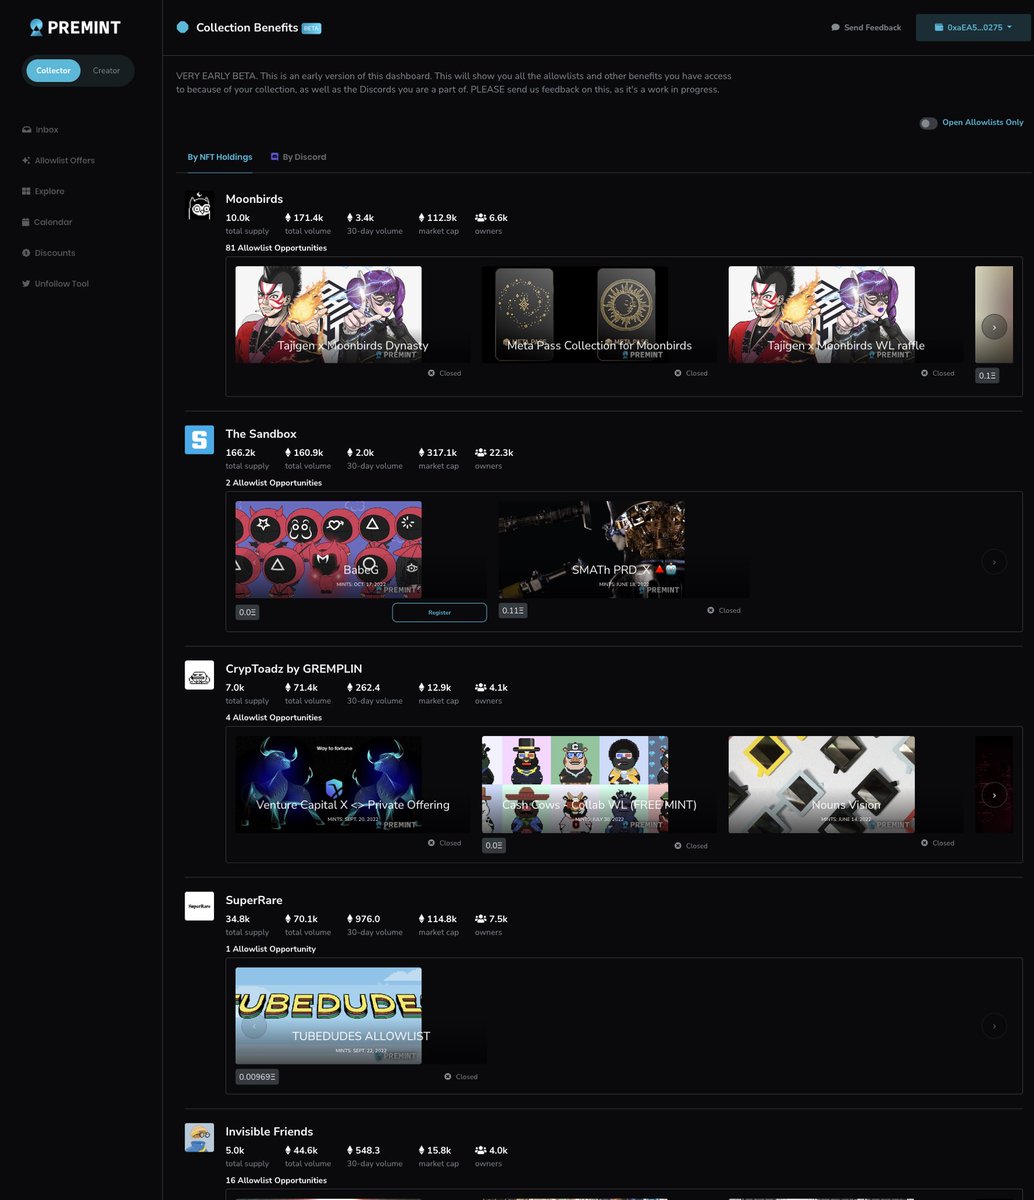The width and height of the screenshot is (1034, 1200).
Task: Click the SuperRare collection logo
Action: point(200,906)
